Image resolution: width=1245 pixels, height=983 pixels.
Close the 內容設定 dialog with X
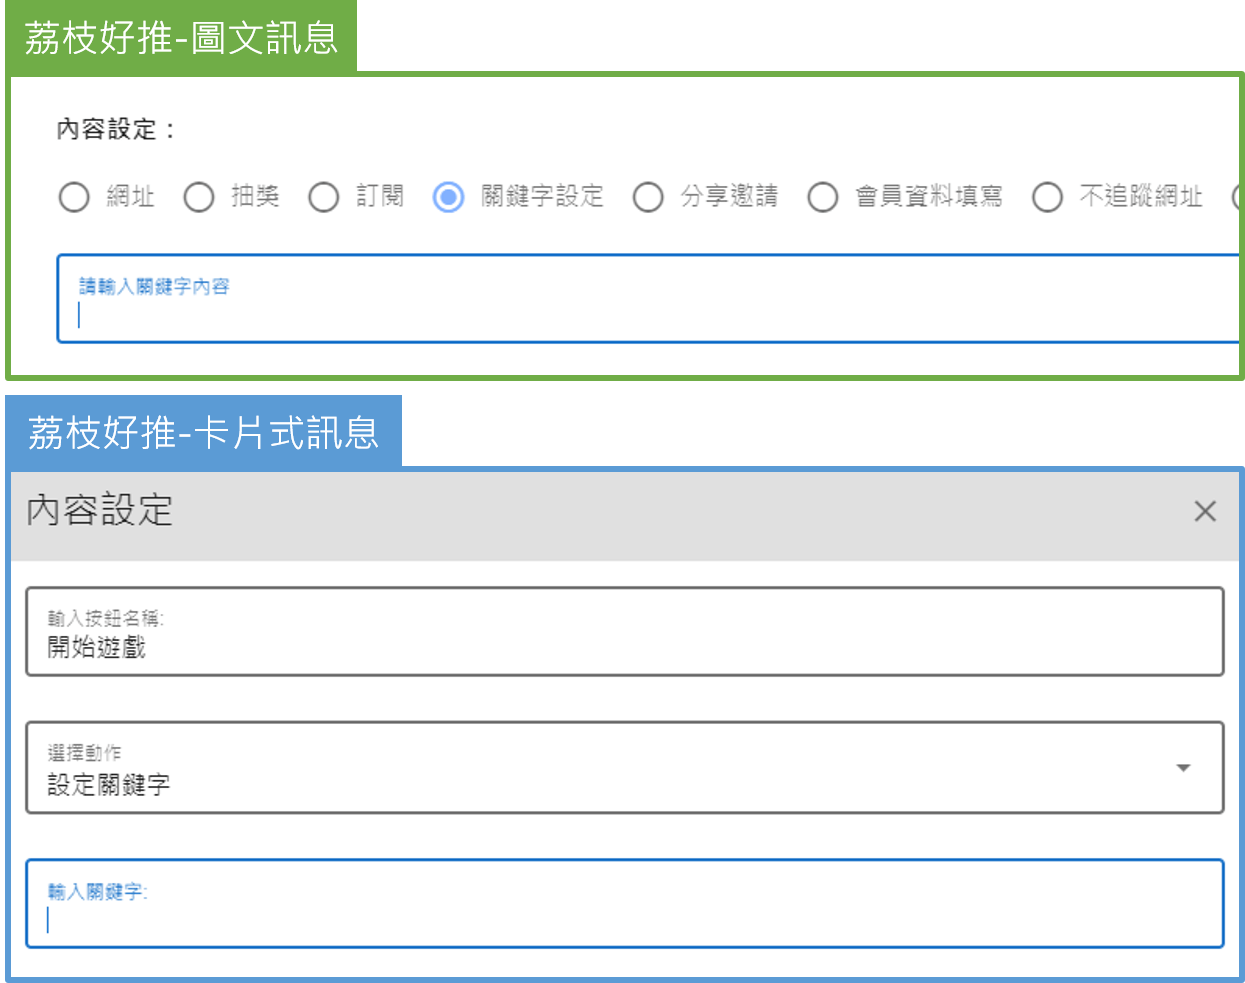click(1204, 511)
